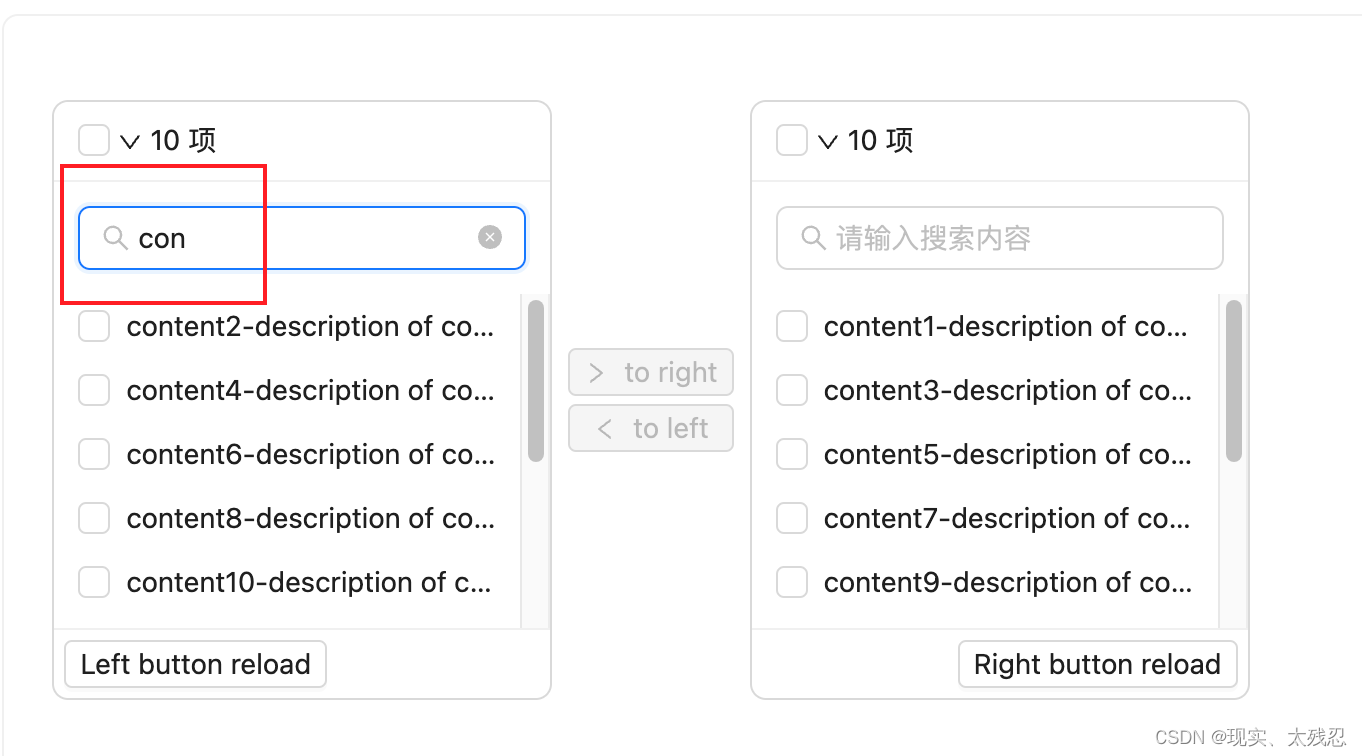
Task: Click the magnifier icon in left search
Action: point(116,238)
